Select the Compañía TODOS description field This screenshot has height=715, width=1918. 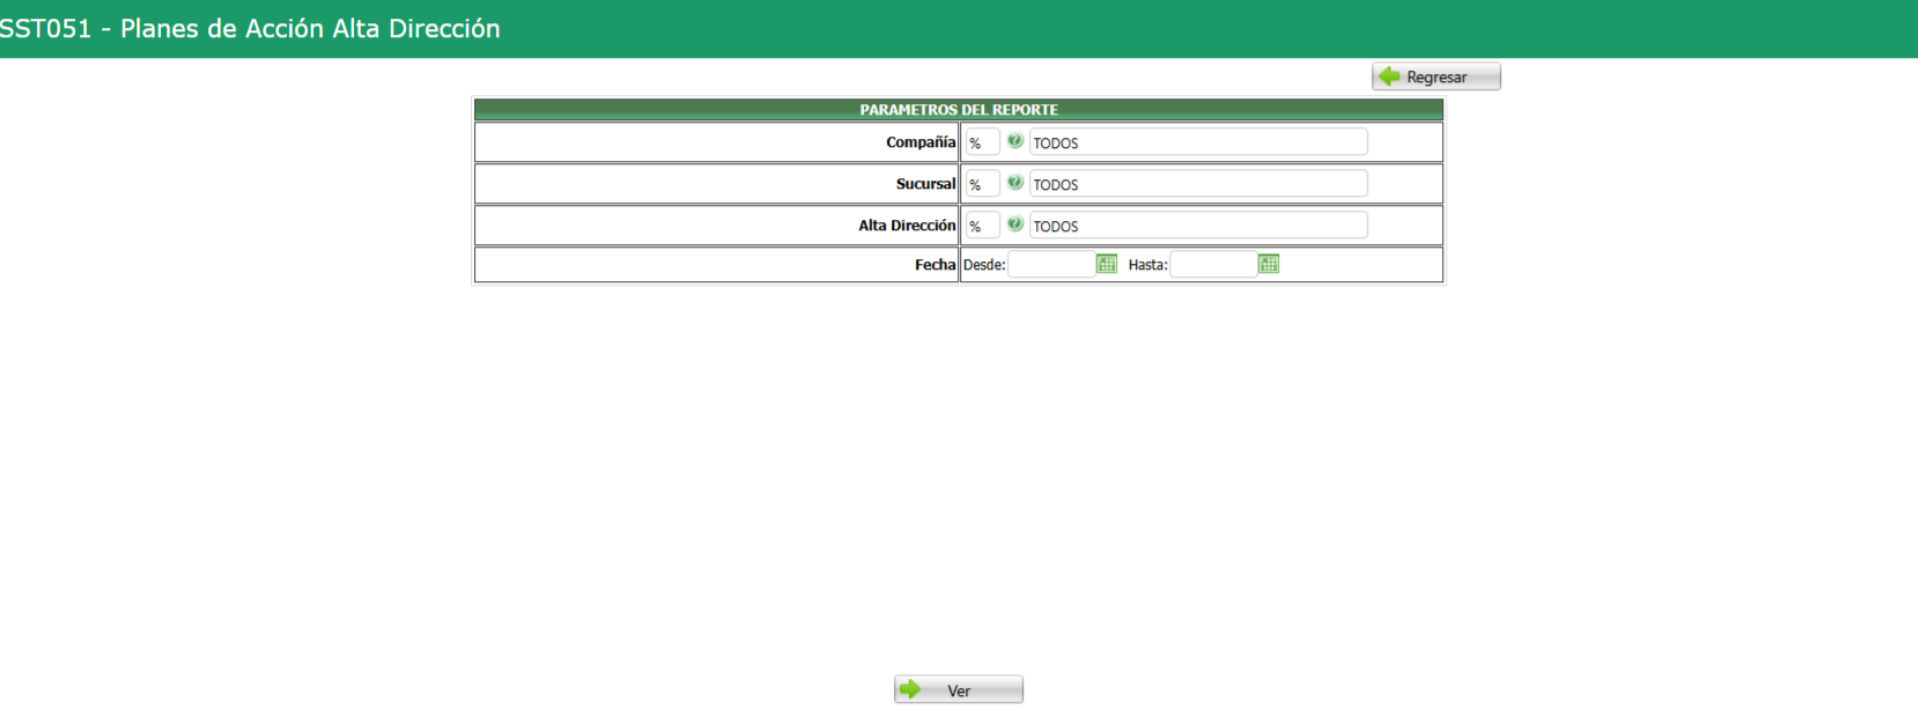[1198, 142]
